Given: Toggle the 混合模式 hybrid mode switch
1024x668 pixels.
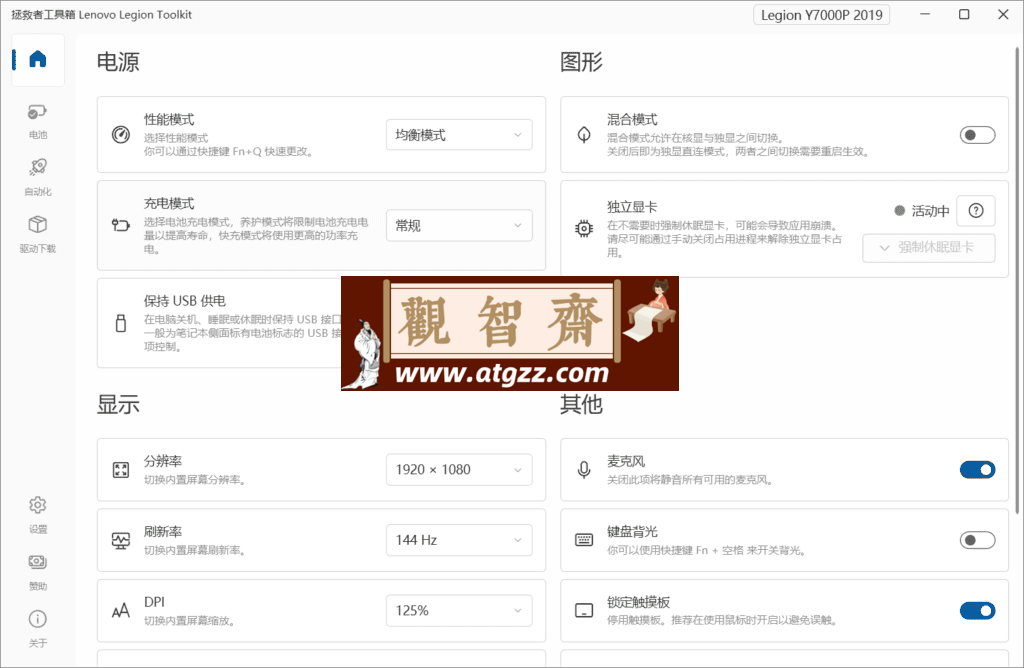Looking at the screenshot, I should click(977, 135).
